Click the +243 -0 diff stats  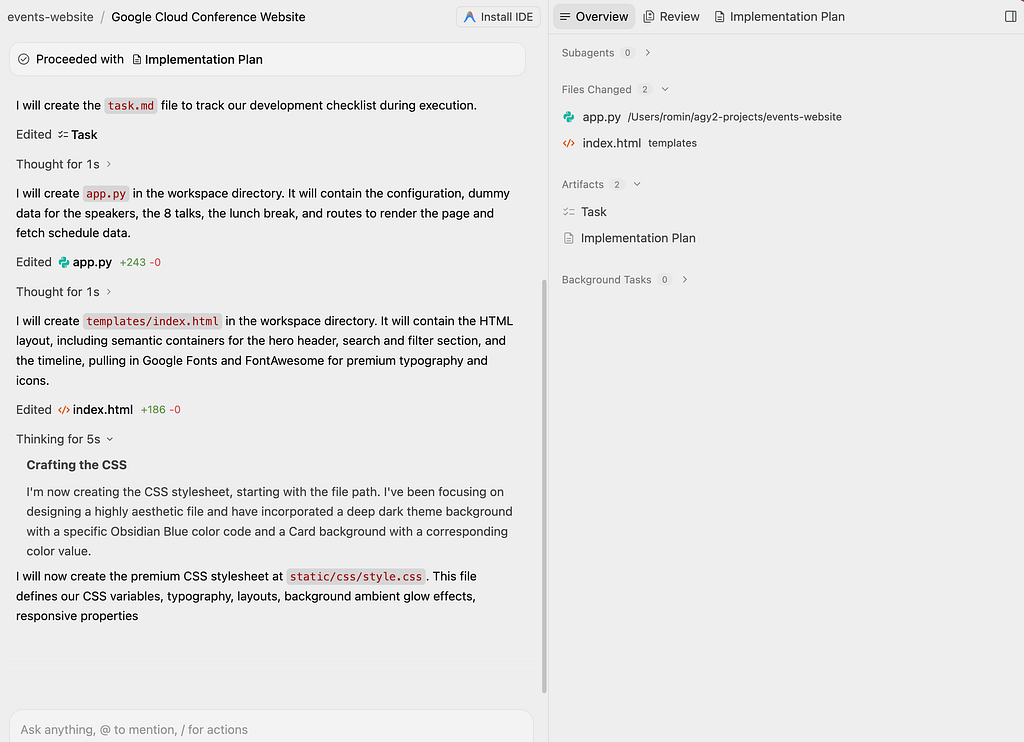(140, 262)
